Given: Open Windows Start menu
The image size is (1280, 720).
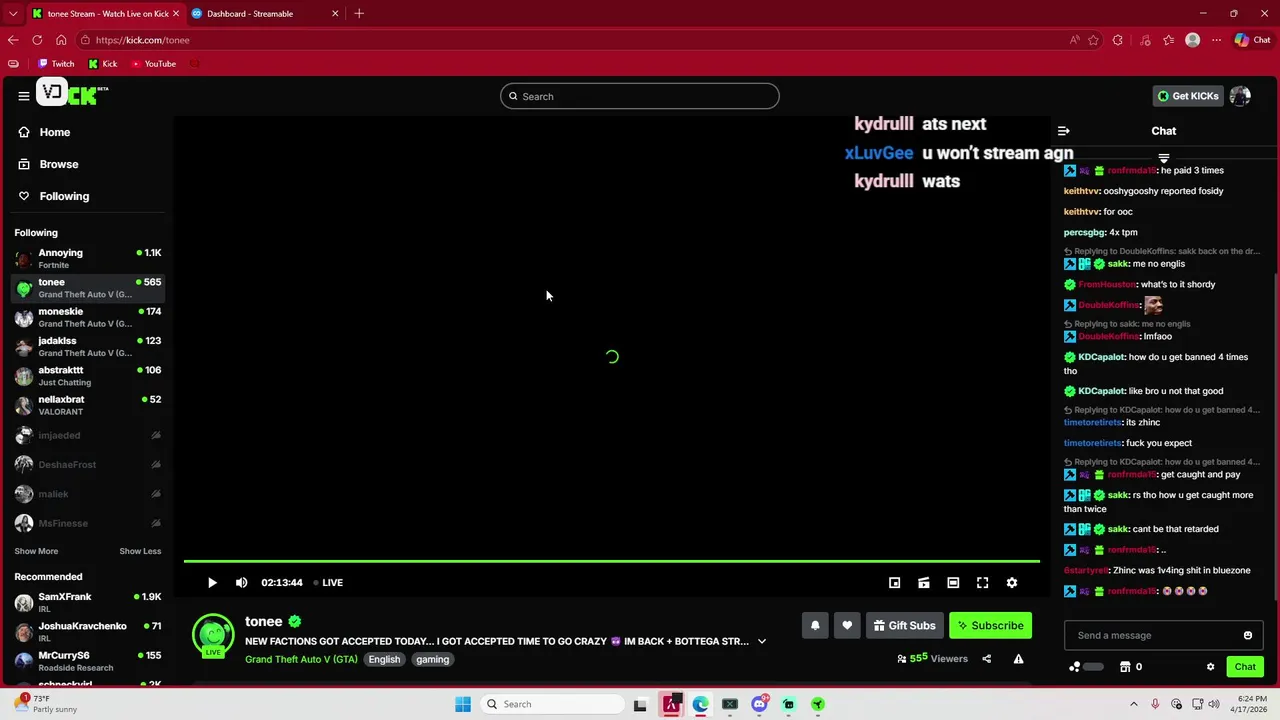Looking at the screenshot, I should (463, 704).
